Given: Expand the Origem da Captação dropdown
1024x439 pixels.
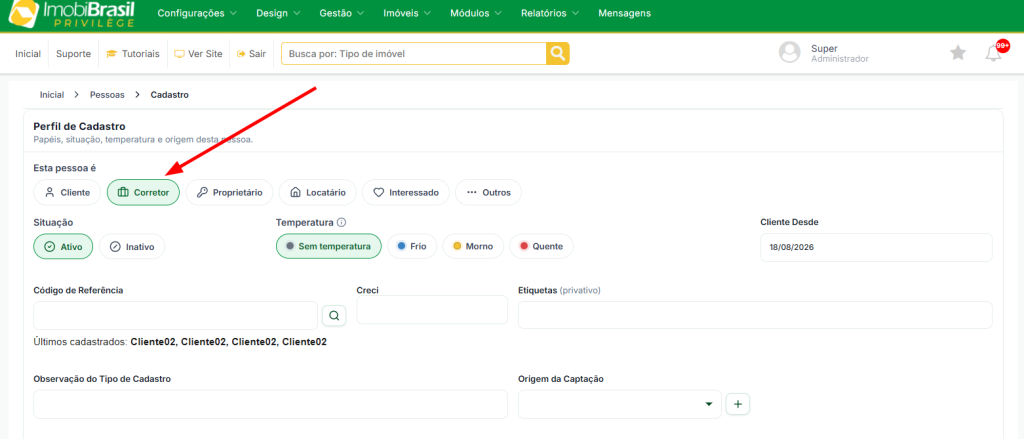Looking at the screenshot, I should point(620,404).
